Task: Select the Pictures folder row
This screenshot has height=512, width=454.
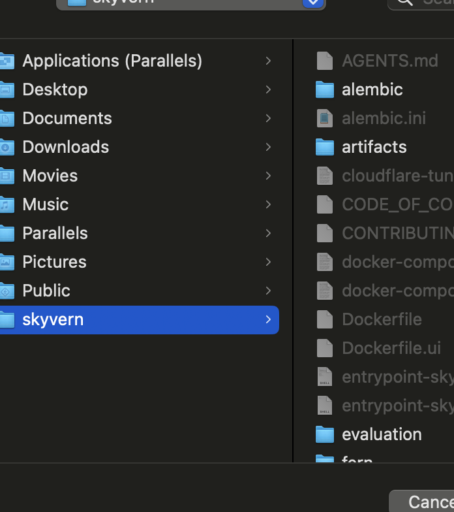Action: click(x=139, y=262)
